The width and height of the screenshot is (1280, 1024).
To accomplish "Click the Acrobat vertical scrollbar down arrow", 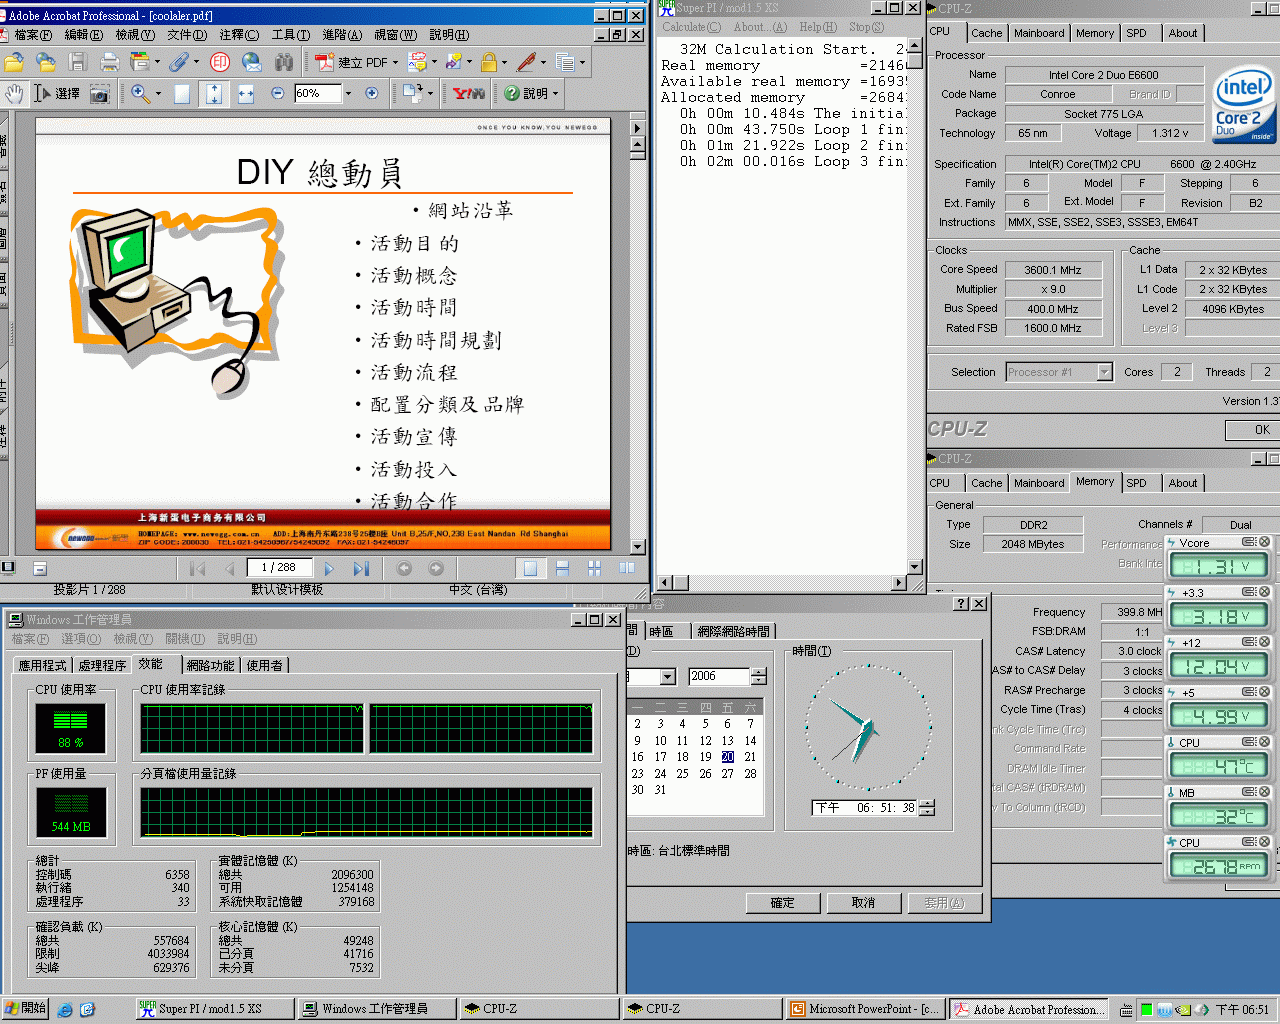I will pyautogui.click(x=638, y=547).
